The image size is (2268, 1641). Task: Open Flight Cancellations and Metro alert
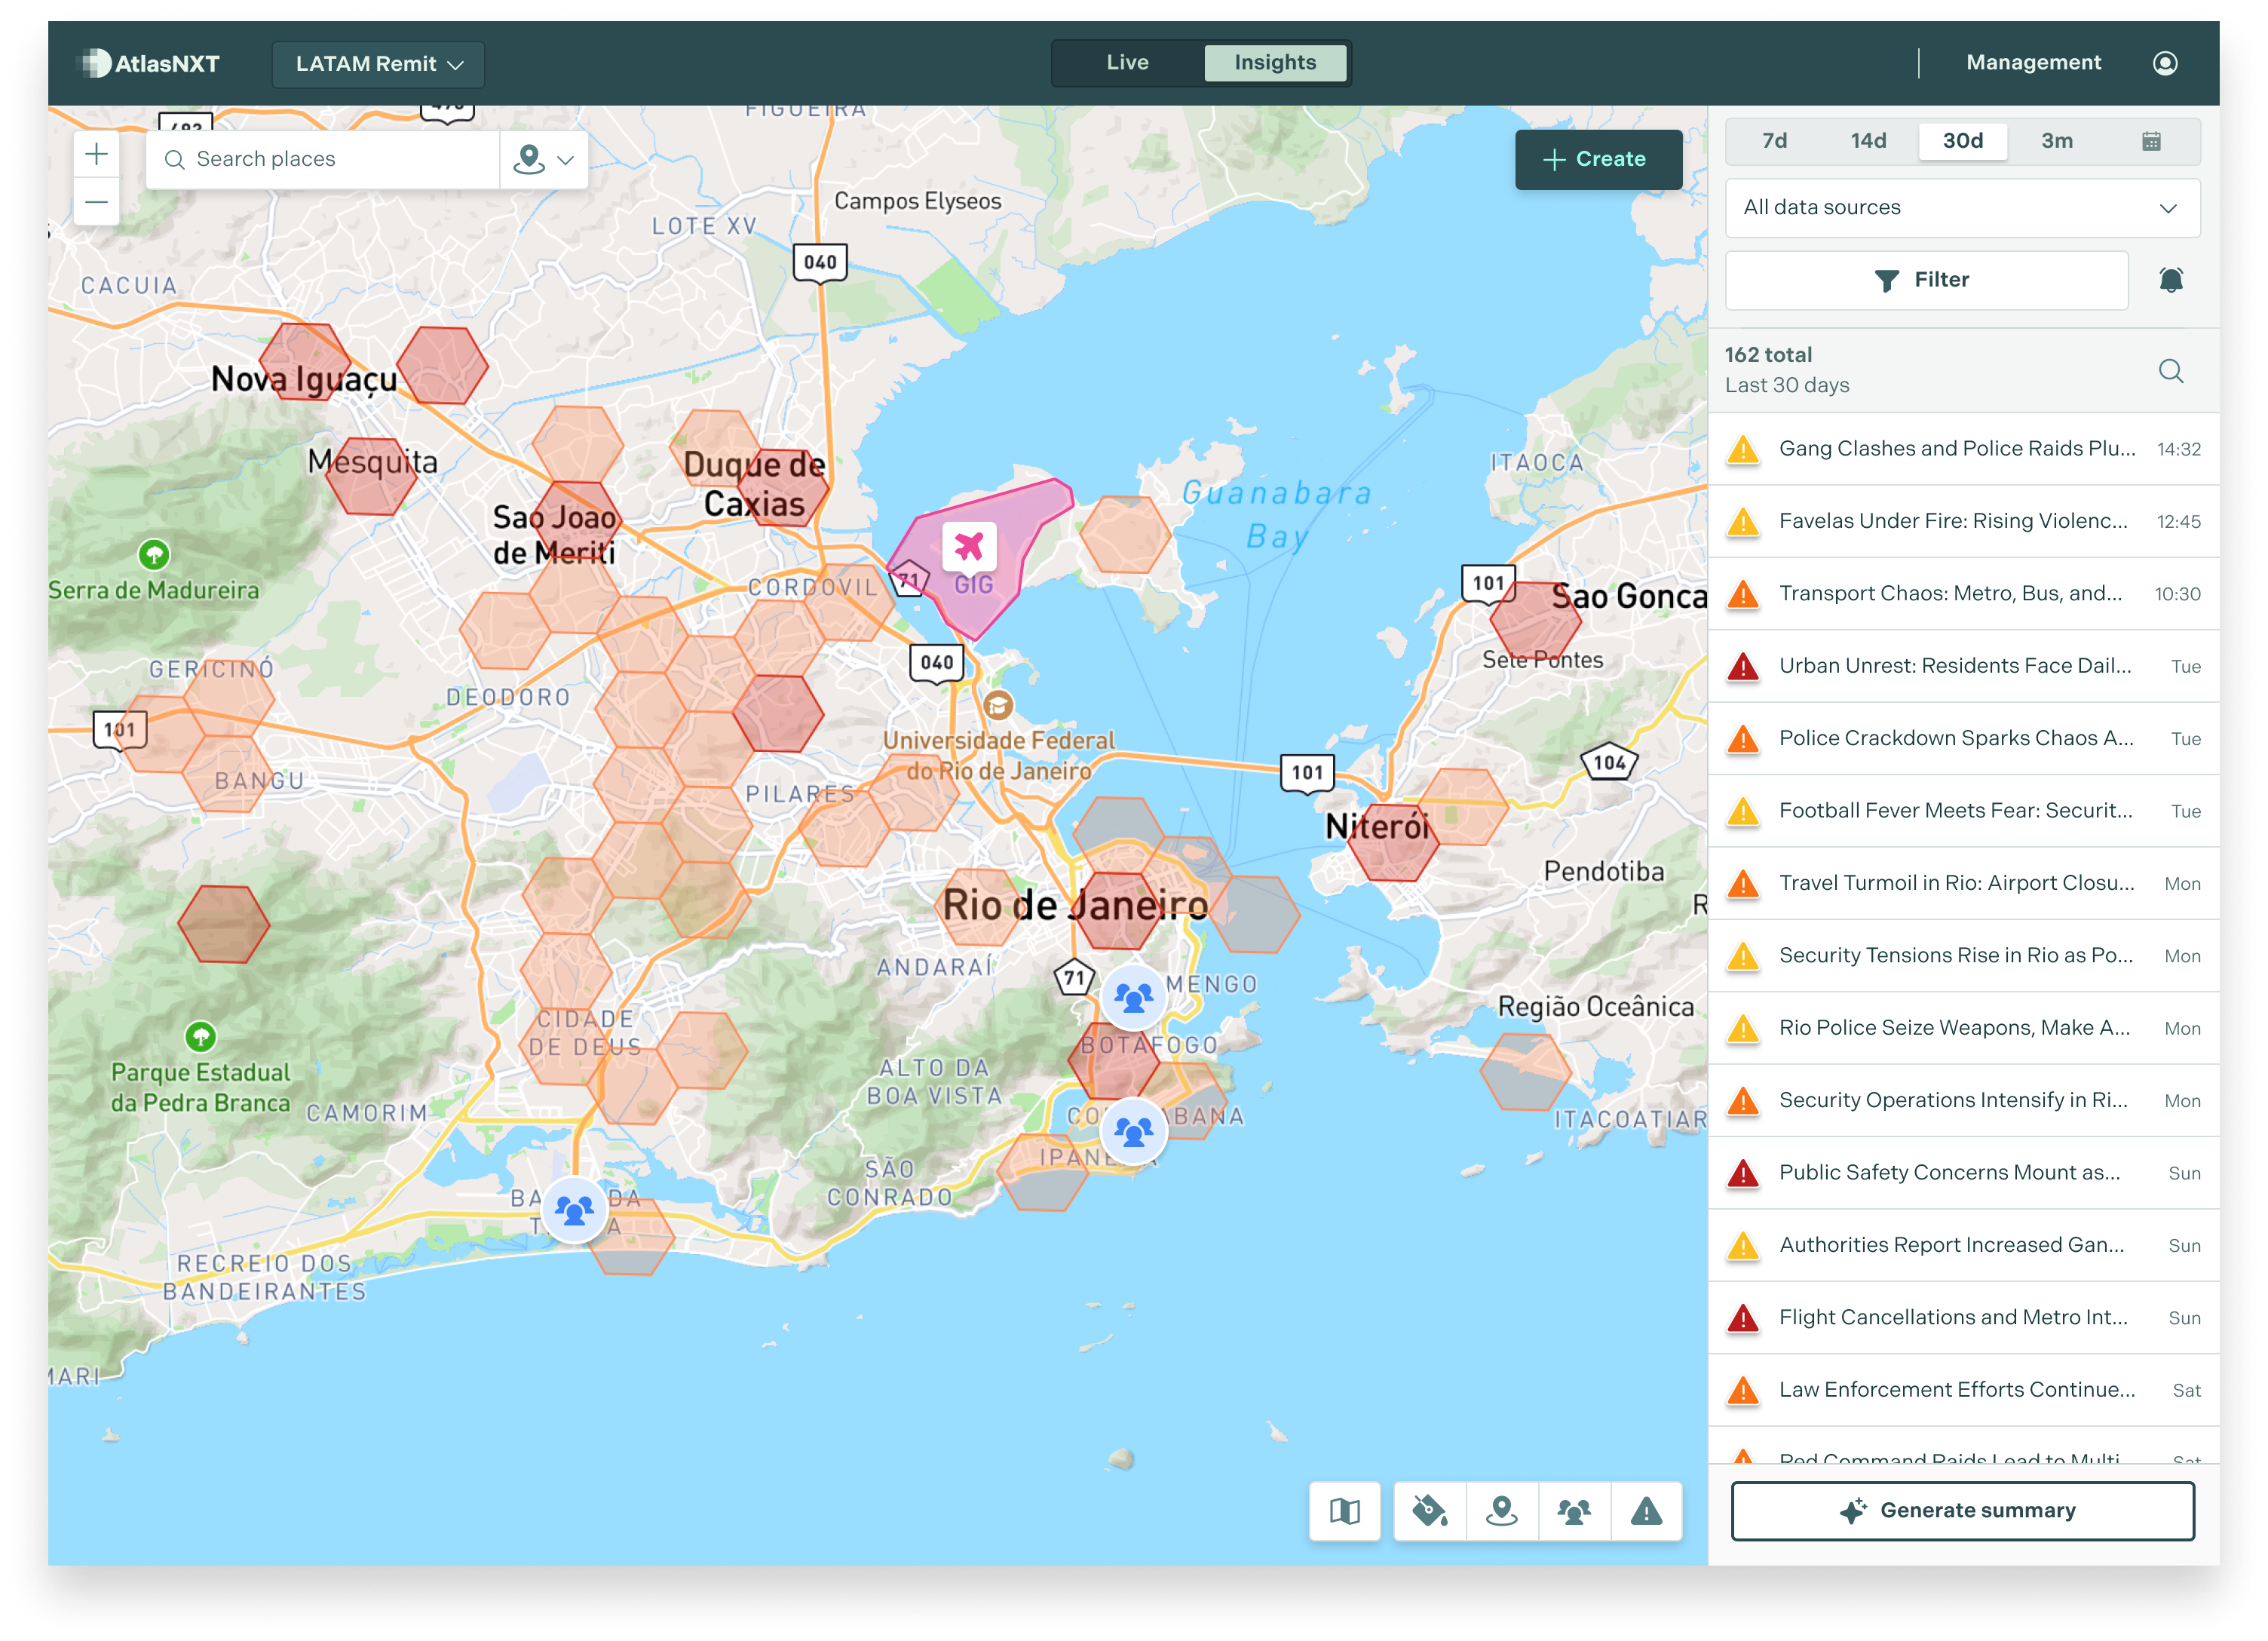click(x=1962, y=1318)
